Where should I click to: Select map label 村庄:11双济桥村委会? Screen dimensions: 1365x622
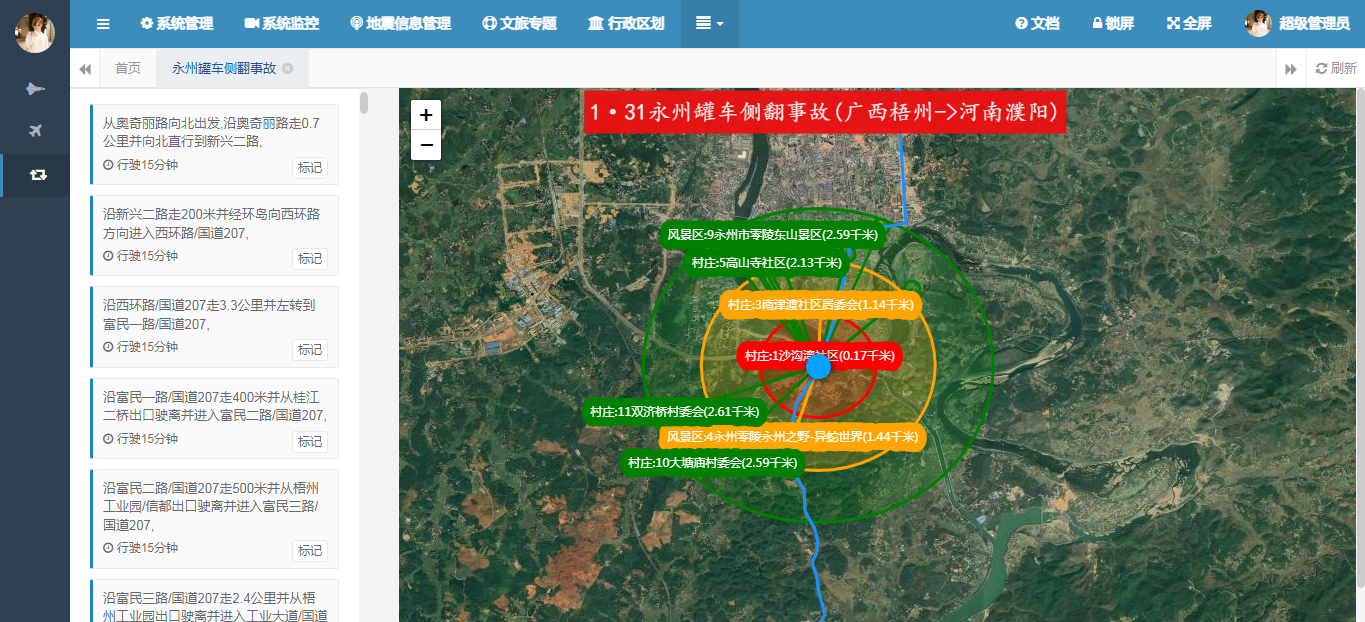(x=674, y=412)
